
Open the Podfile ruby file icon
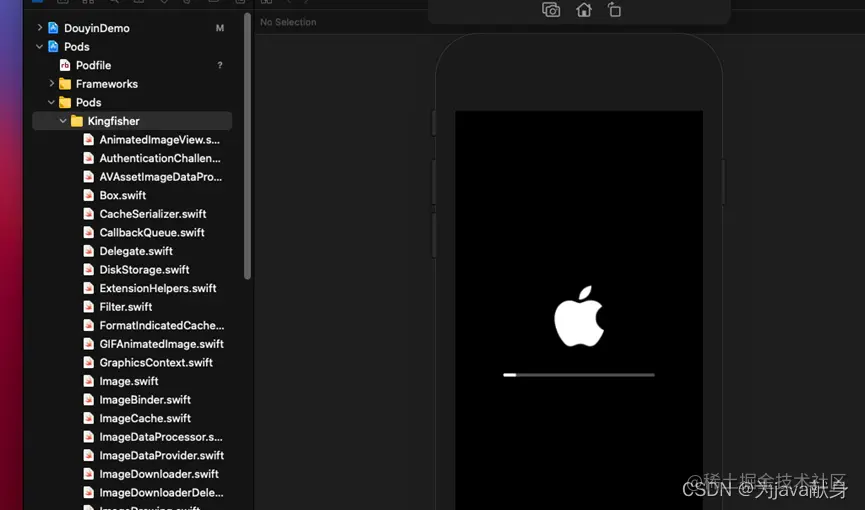tap(65, 65)
